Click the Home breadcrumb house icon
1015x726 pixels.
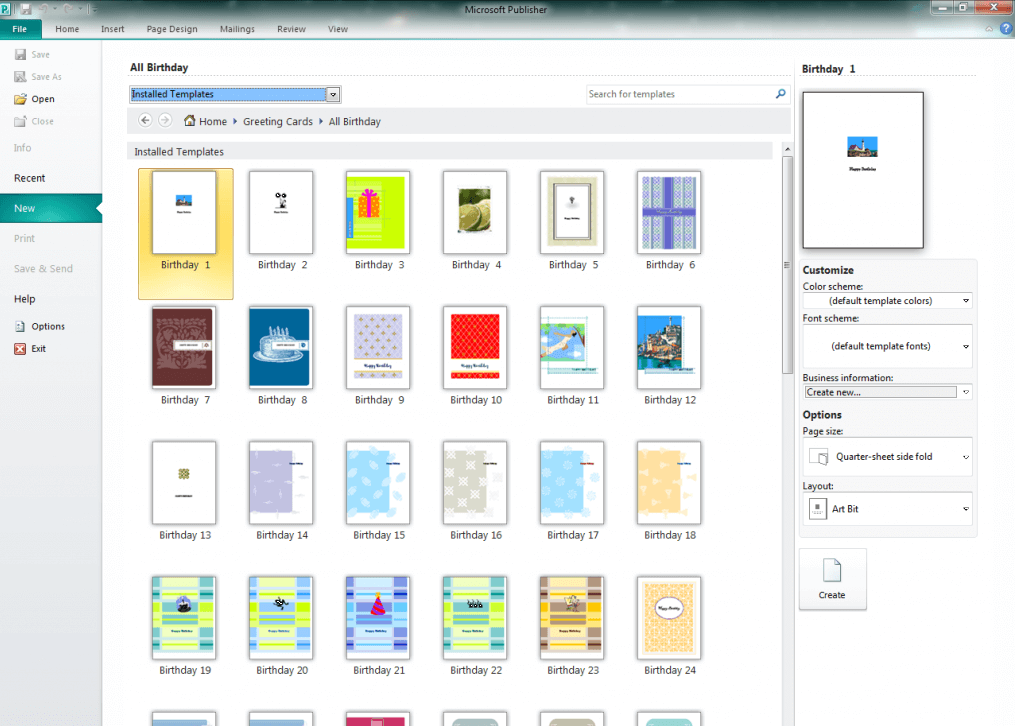click(190, 121)
